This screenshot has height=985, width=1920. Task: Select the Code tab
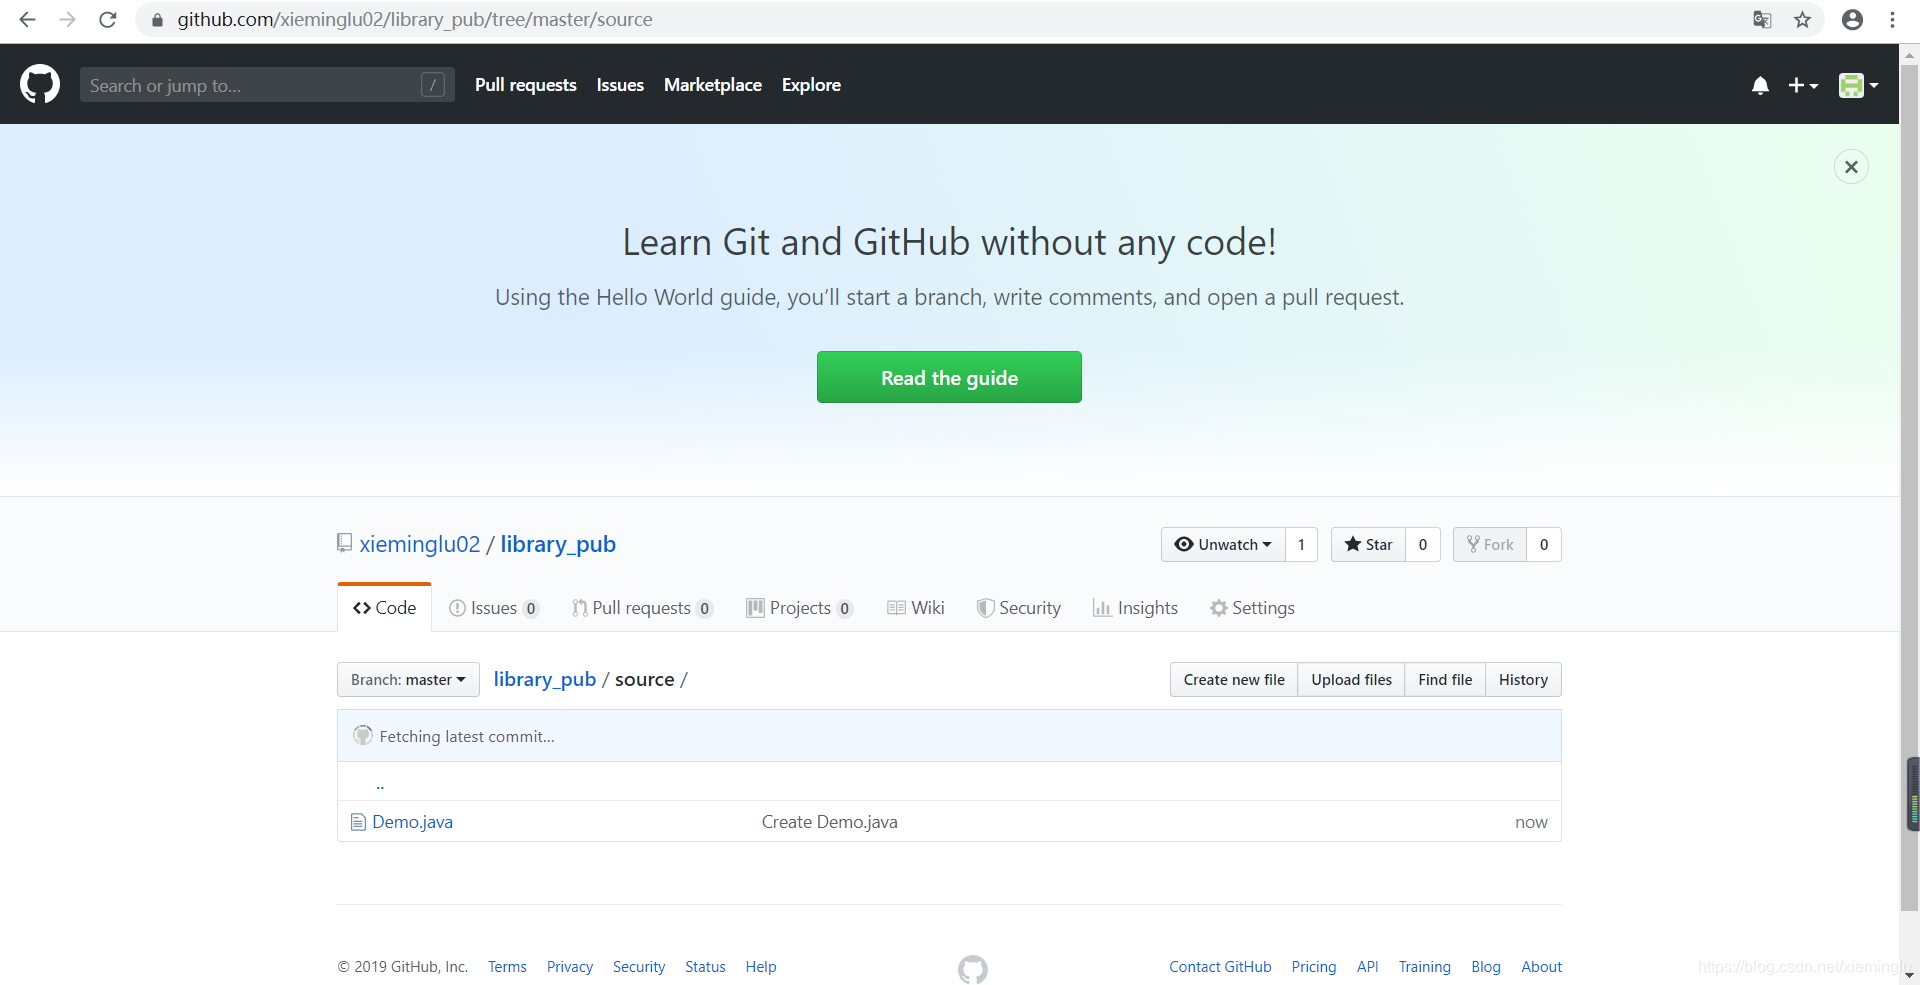pyautogui.click(x=385, y=608)
